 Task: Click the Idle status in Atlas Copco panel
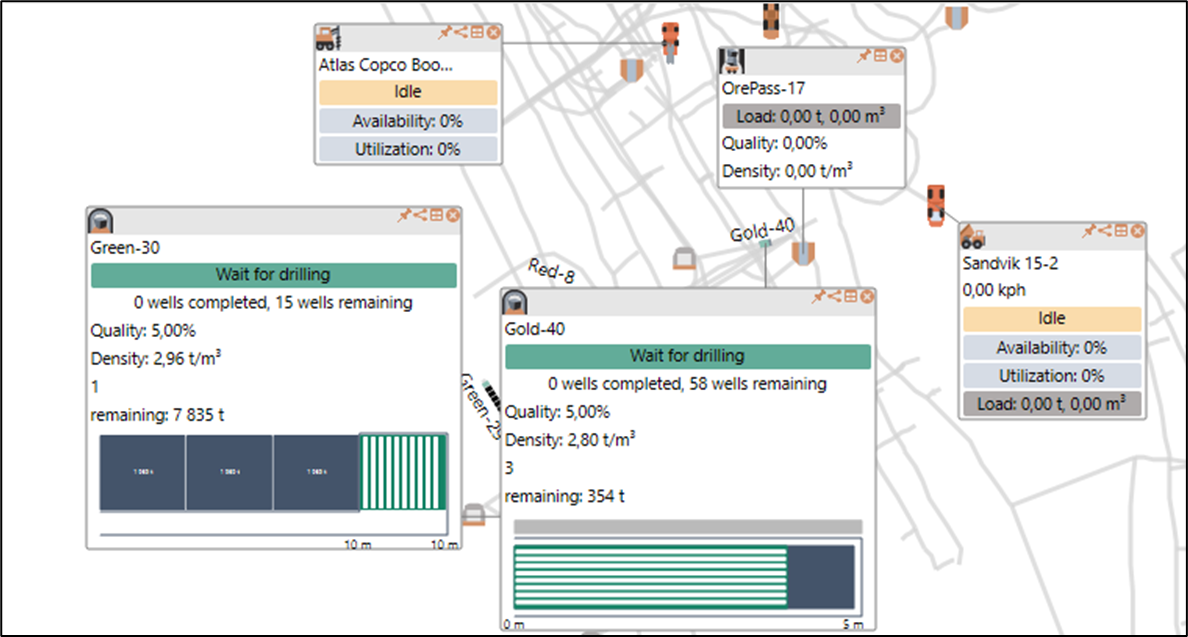click(x=408, y=92)
